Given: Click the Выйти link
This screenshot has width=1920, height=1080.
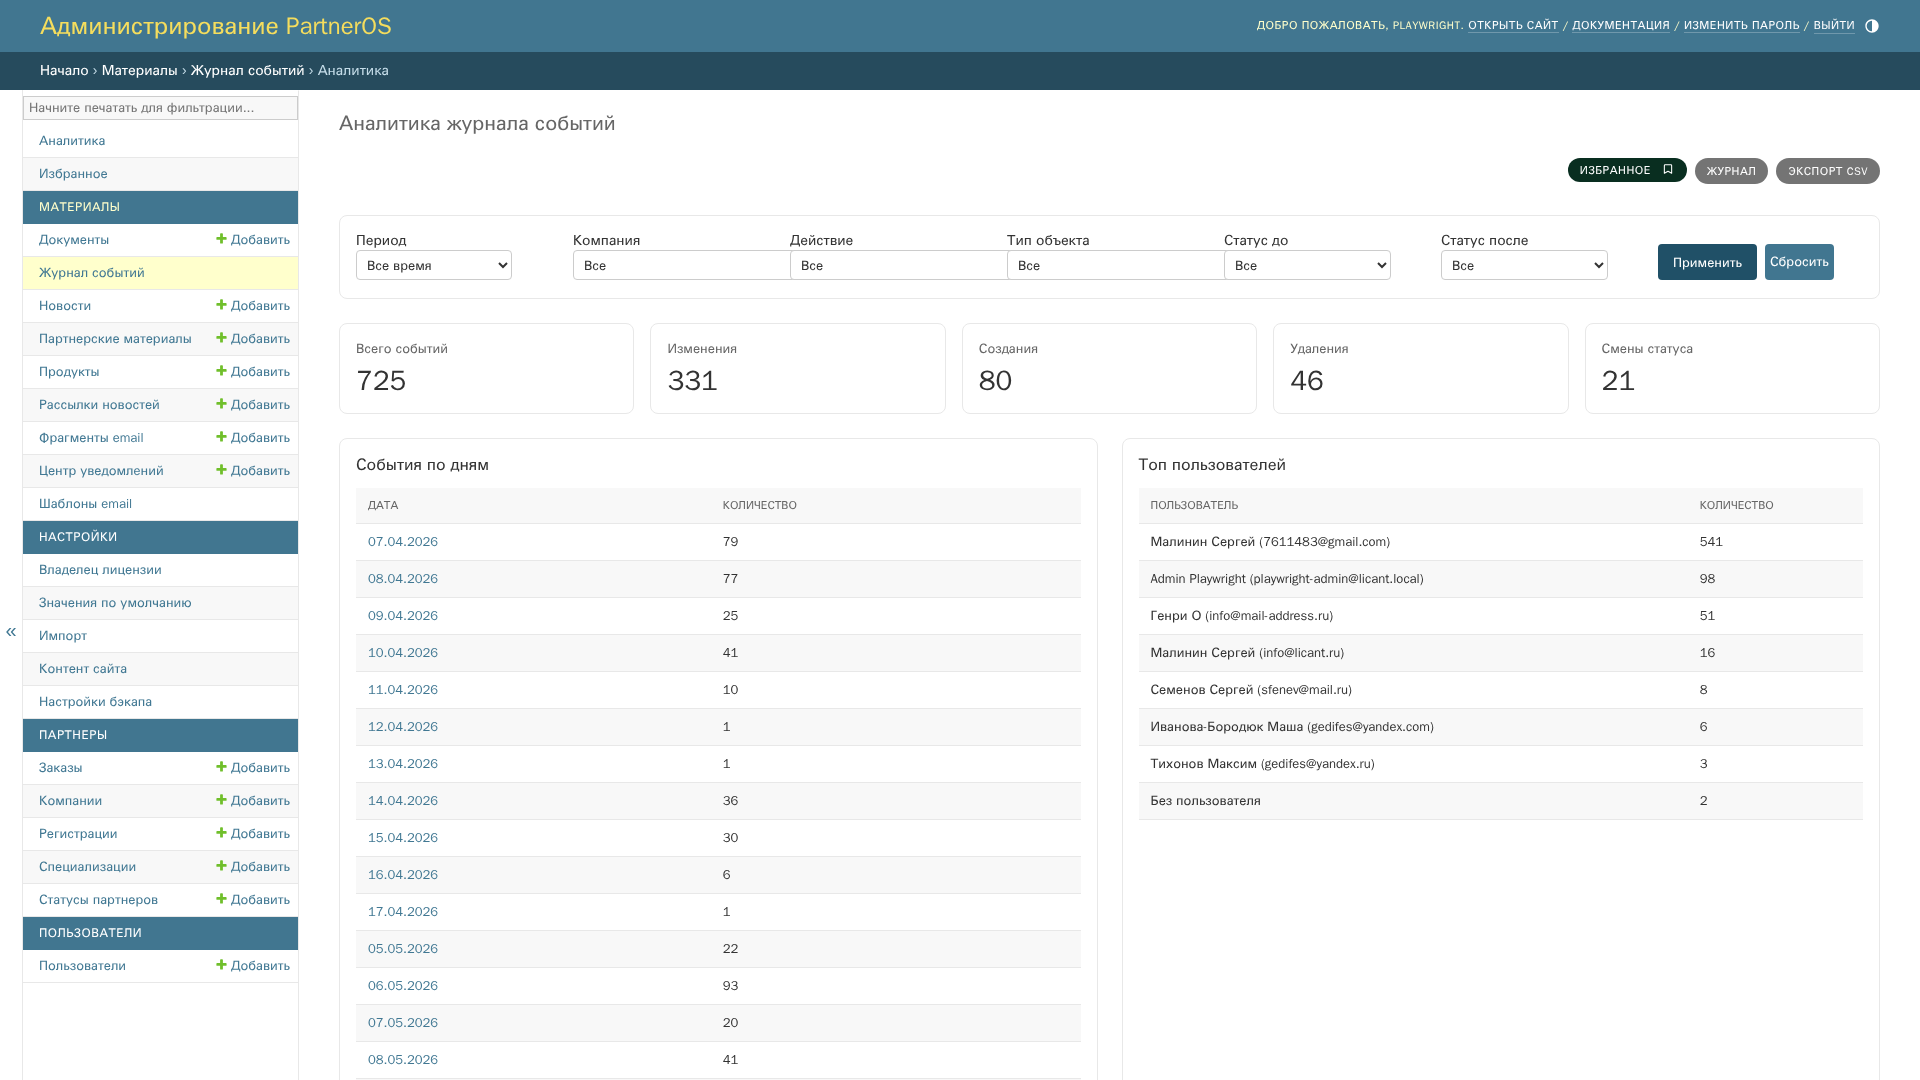Looking at the screenshot, I should point(1834,26).
